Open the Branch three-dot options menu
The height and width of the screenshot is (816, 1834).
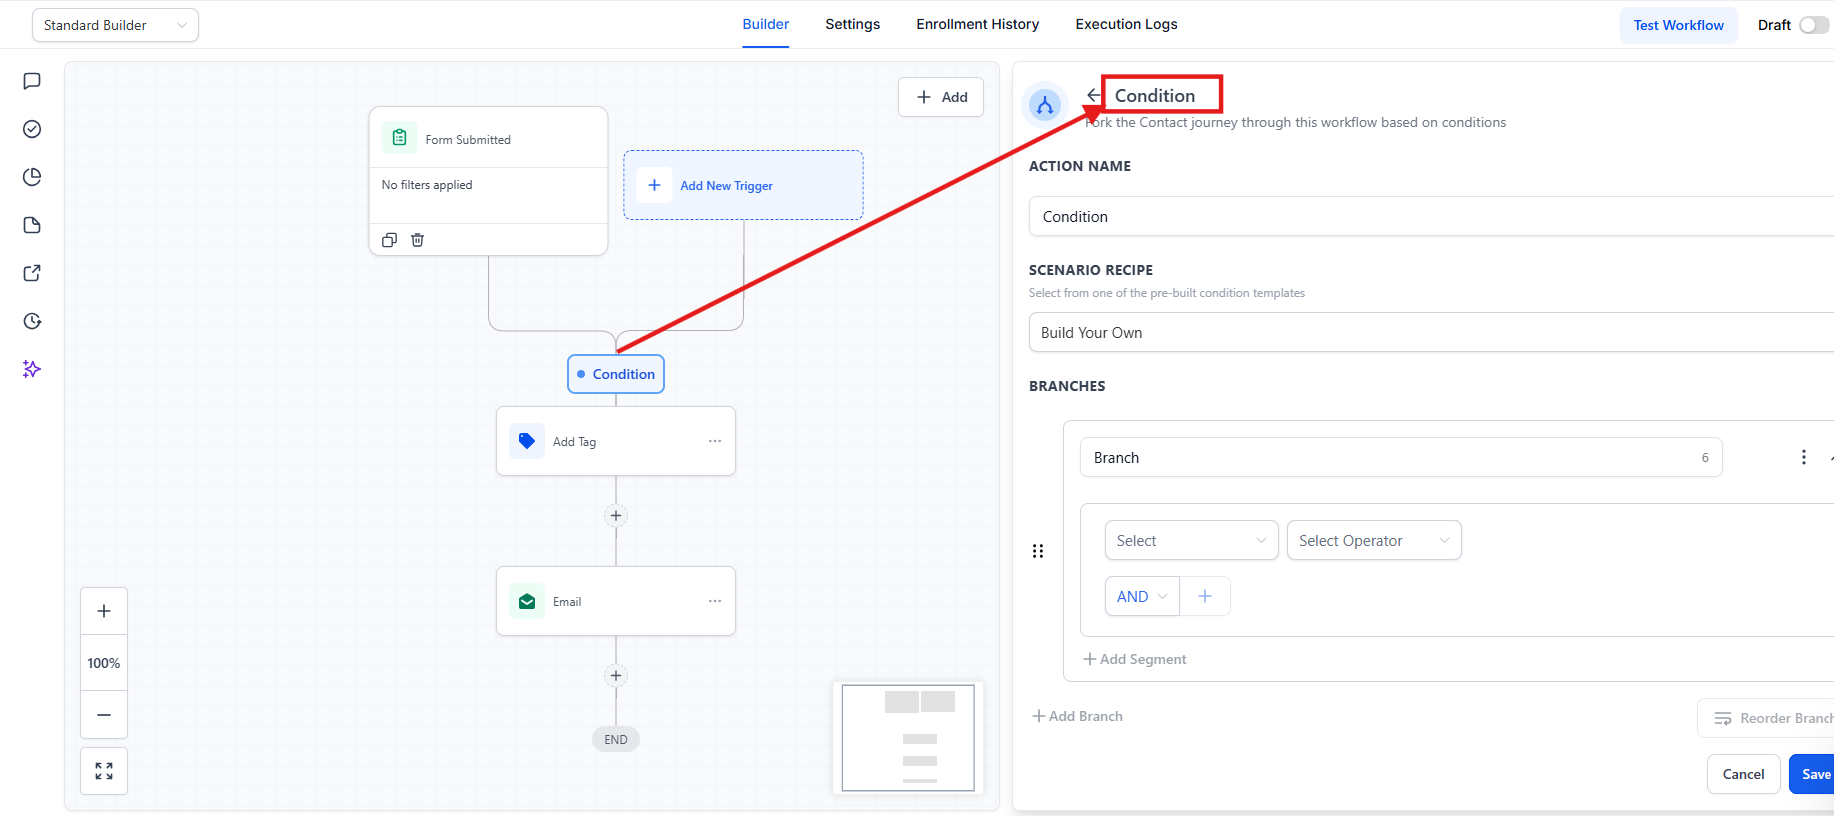1803,457
